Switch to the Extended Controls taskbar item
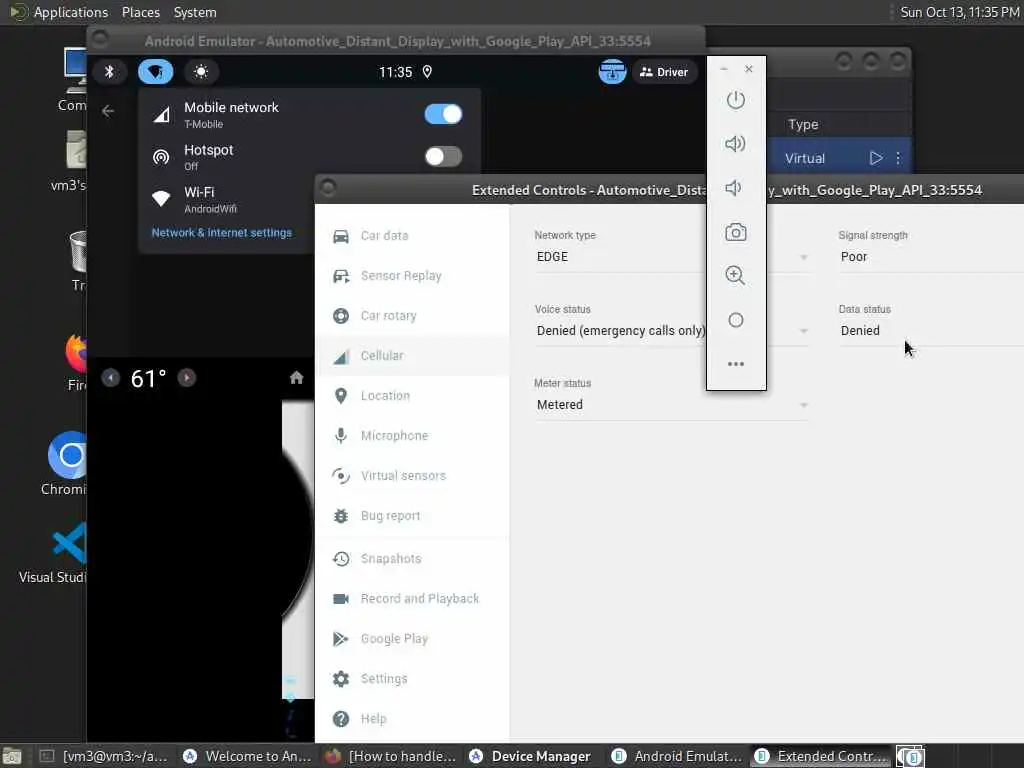1024x768 pixels. [x=822, y=756]
